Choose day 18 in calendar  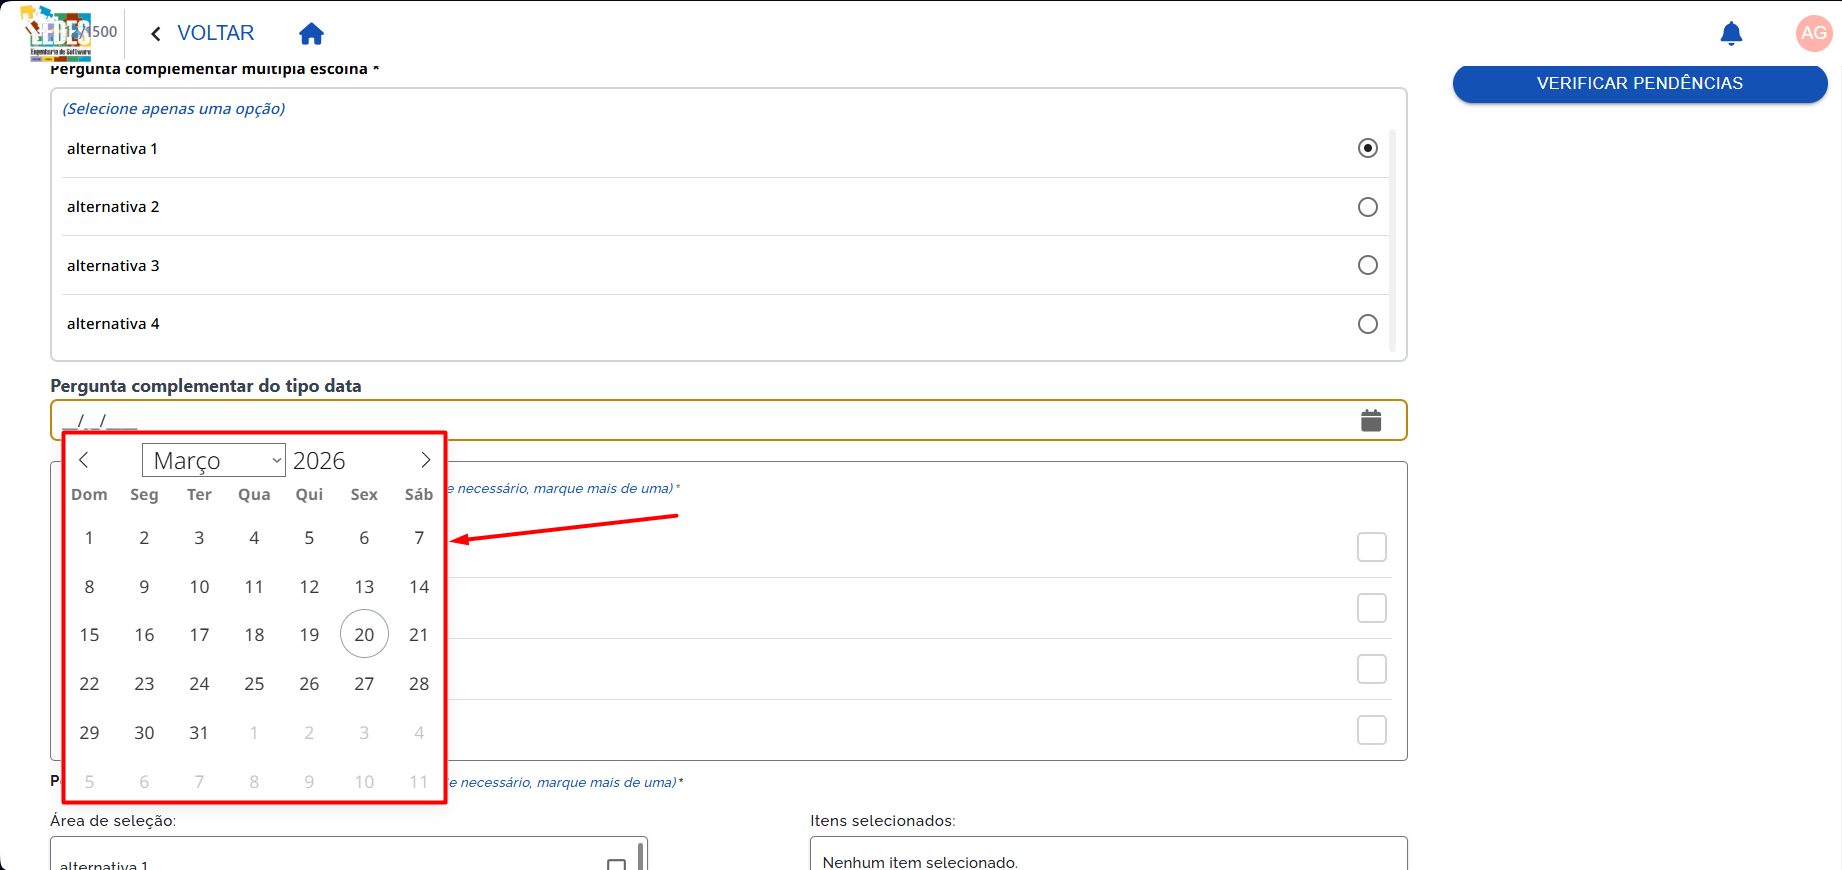(x=254, y=635)
